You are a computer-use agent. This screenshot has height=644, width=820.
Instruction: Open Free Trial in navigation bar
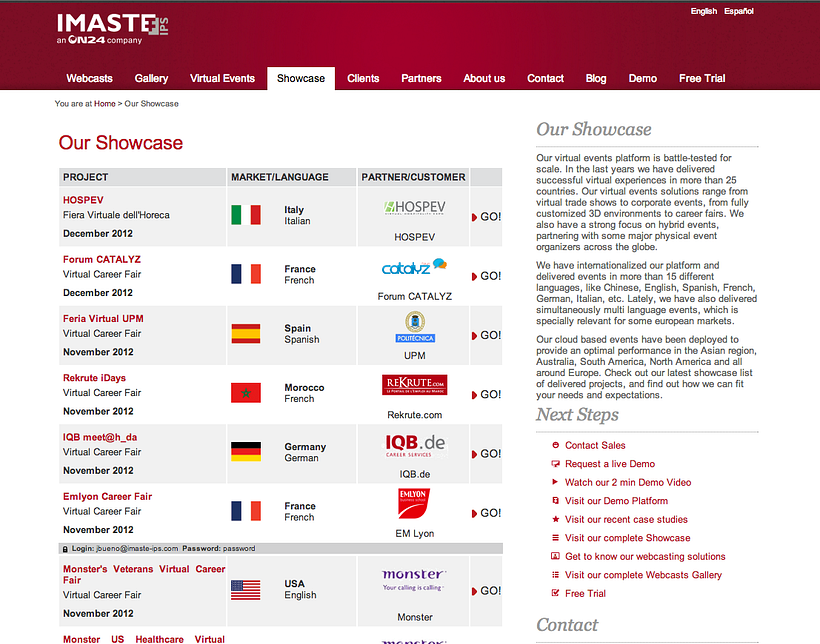pyautogui.click(x=702, y=78)
